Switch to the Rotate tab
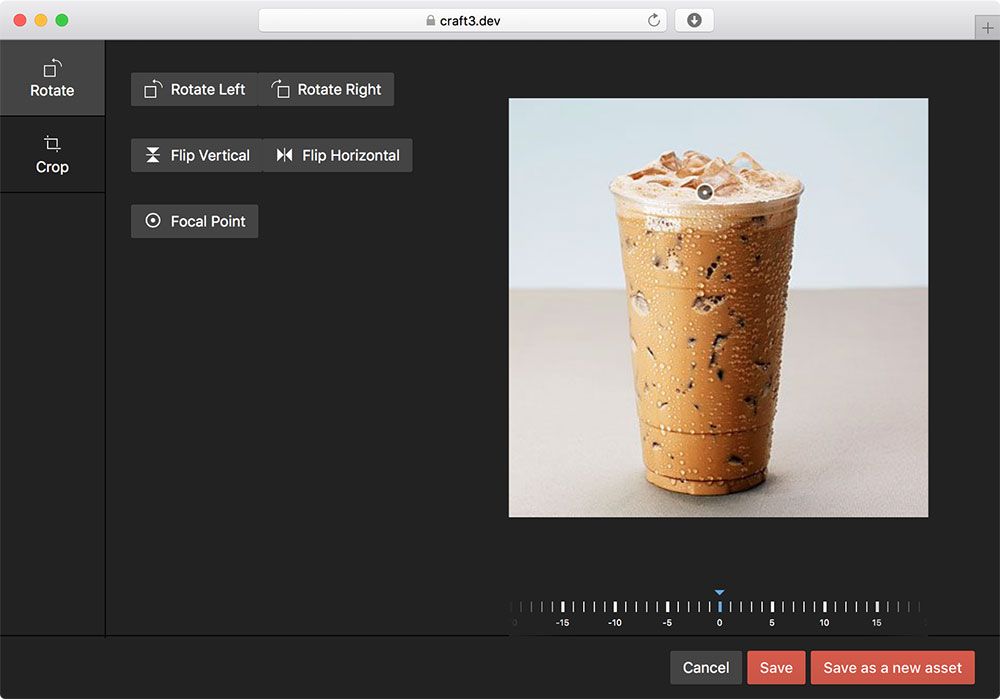This screenshot has width=1000, height=699. [x=52, y=80]
